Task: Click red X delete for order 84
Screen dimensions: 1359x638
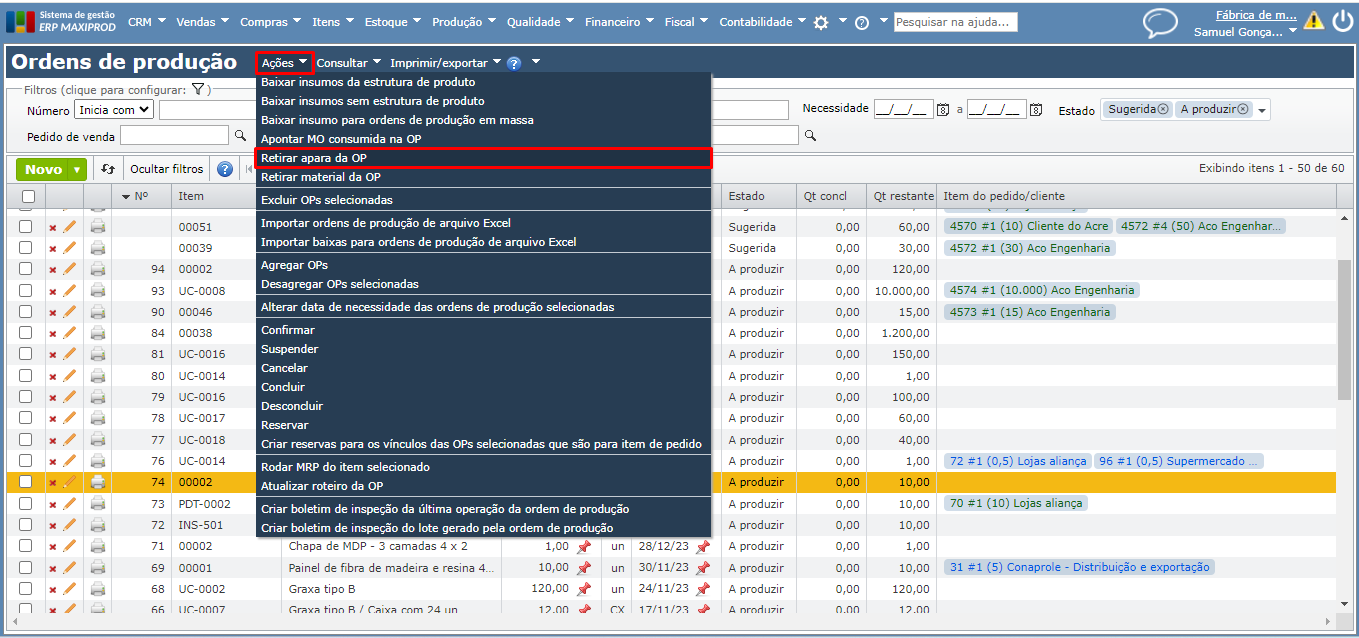Action: coord(53,334)
